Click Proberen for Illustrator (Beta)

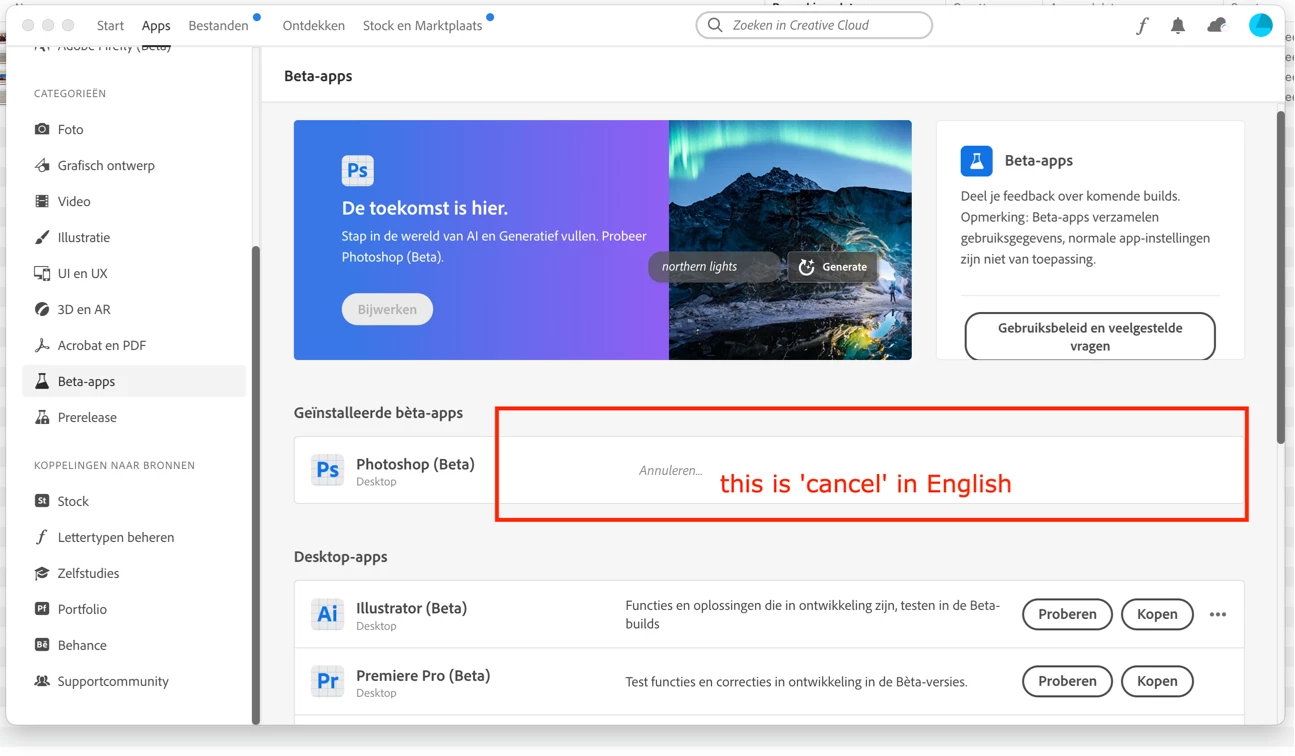pyautogui.click(x=1067, y=614)
